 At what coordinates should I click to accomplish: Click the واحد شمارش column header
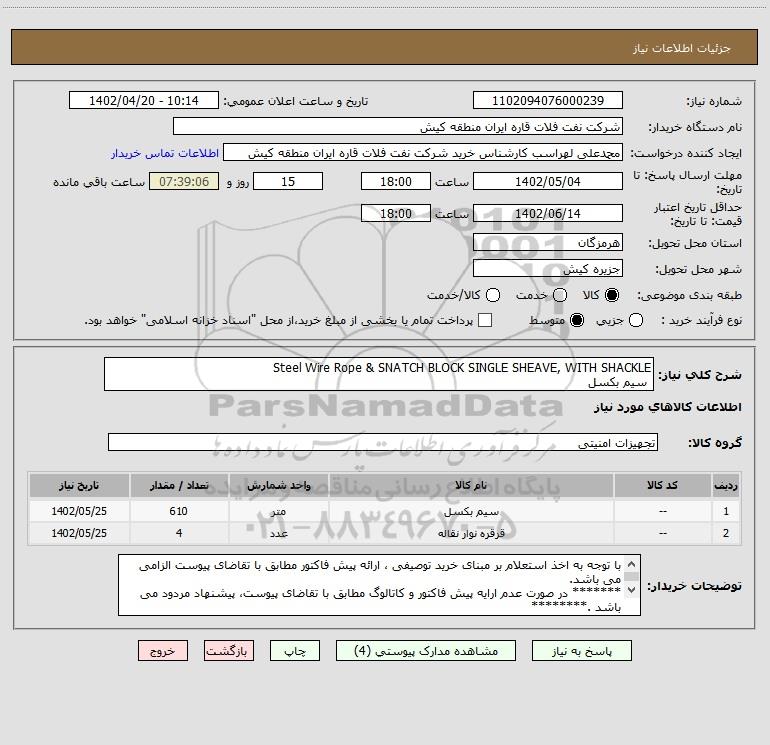(278, 485)
